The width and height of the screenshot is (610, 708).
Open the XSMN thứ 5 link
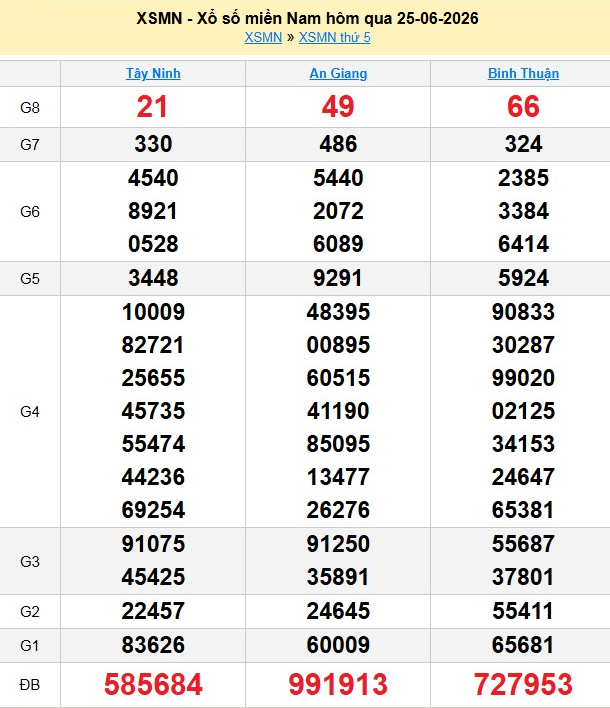[335, 37]
